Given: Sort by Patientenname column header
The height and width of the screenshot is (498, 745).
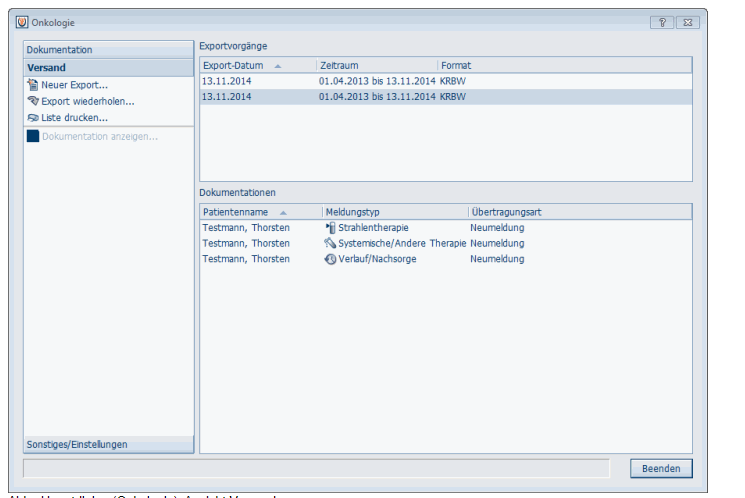Looking at the screenshot, I should click(x=261, y=212).
